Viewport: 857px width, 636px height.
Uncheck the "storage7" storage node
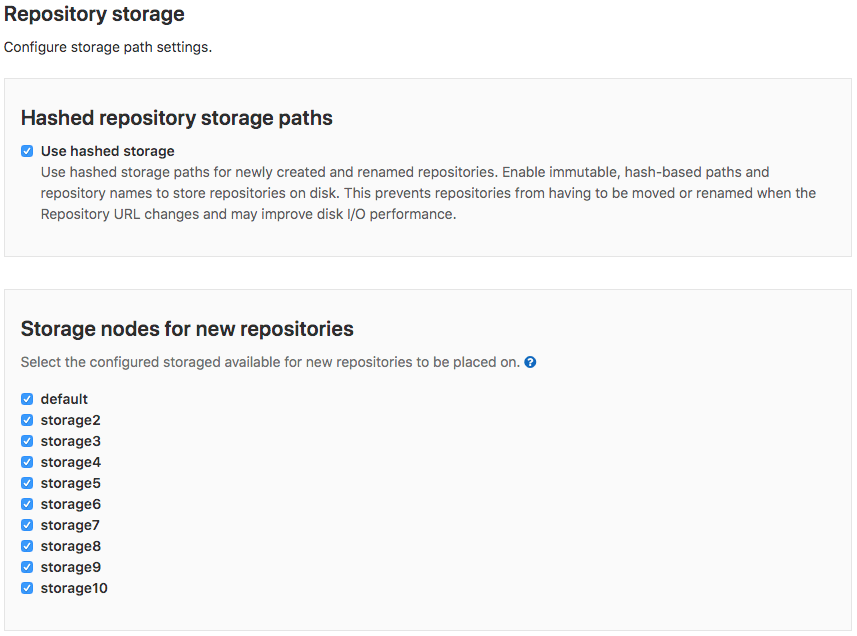[27, 525]
